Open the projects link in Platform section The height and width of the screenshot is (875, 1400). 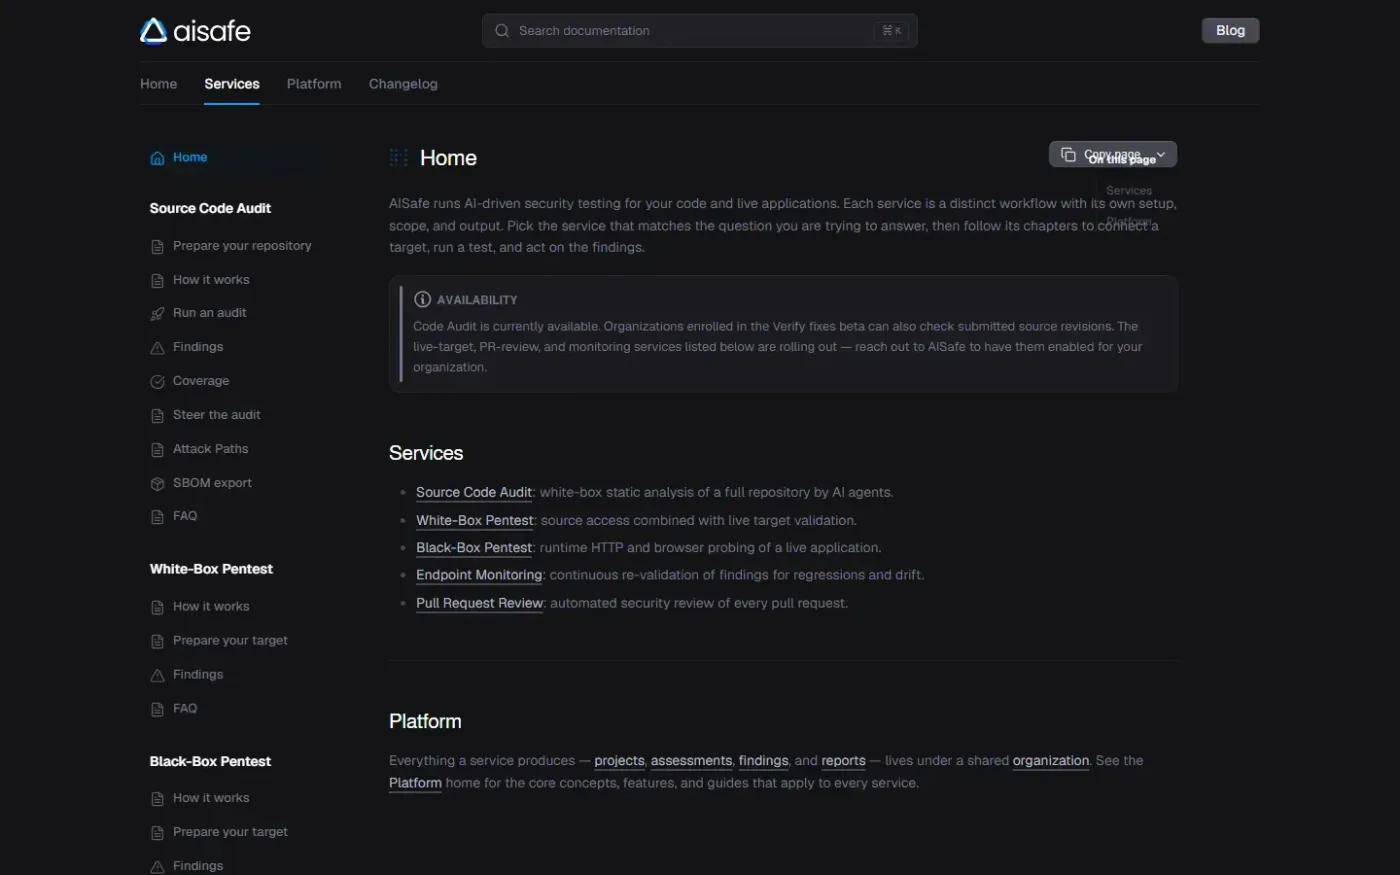619,761
